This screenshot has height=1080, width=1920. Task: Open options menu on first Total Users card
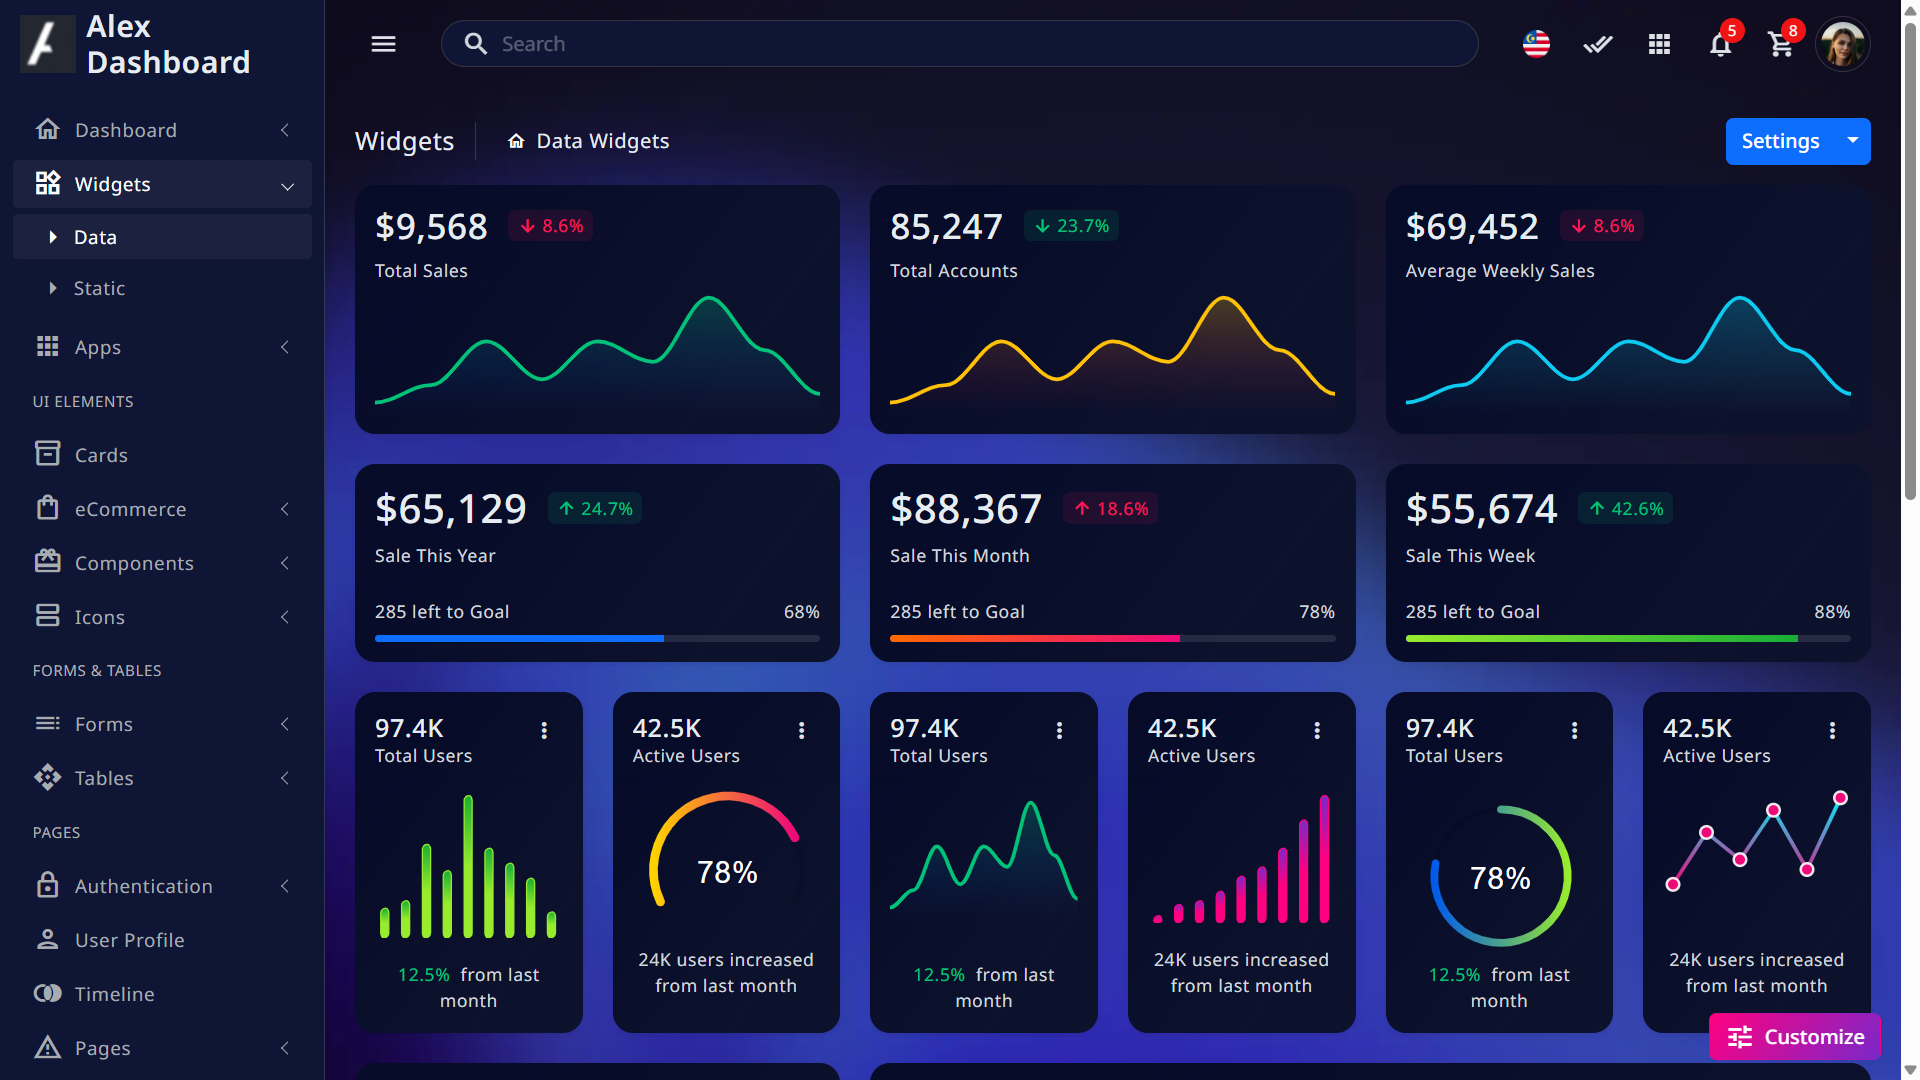point(544,730)
